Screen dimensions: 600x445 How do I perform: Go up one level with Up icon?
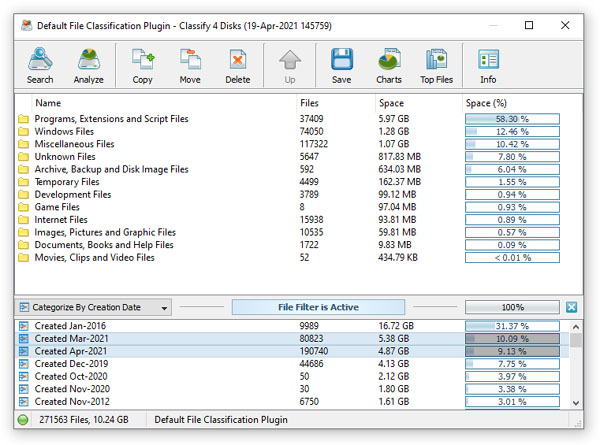tap(290, 65)
